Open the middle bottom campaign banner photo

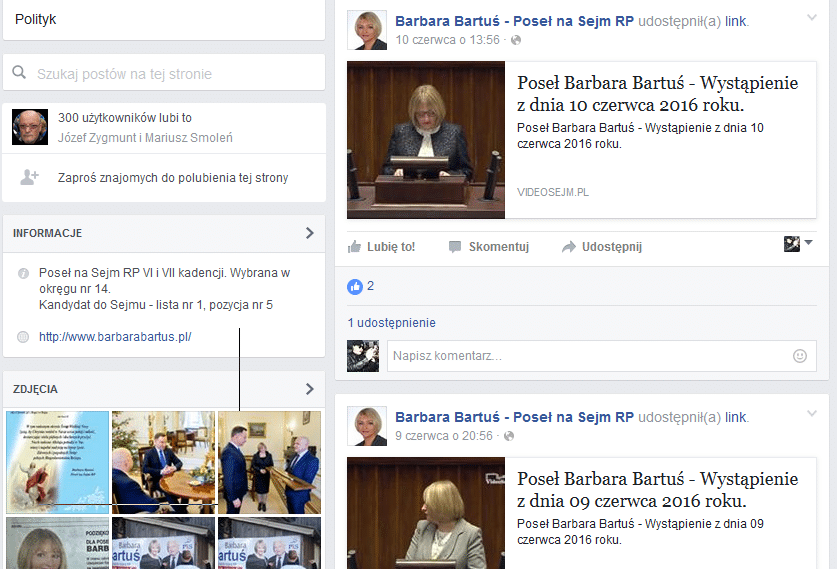pyautogui.click(x=163, y=543)
